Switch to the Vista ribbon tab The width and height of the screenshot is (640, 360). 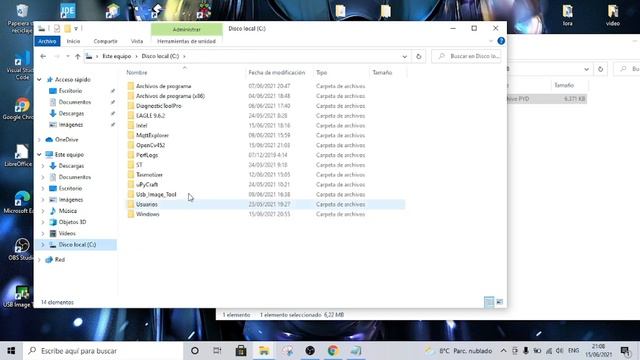pyautogui.click(x=137, y=41)
